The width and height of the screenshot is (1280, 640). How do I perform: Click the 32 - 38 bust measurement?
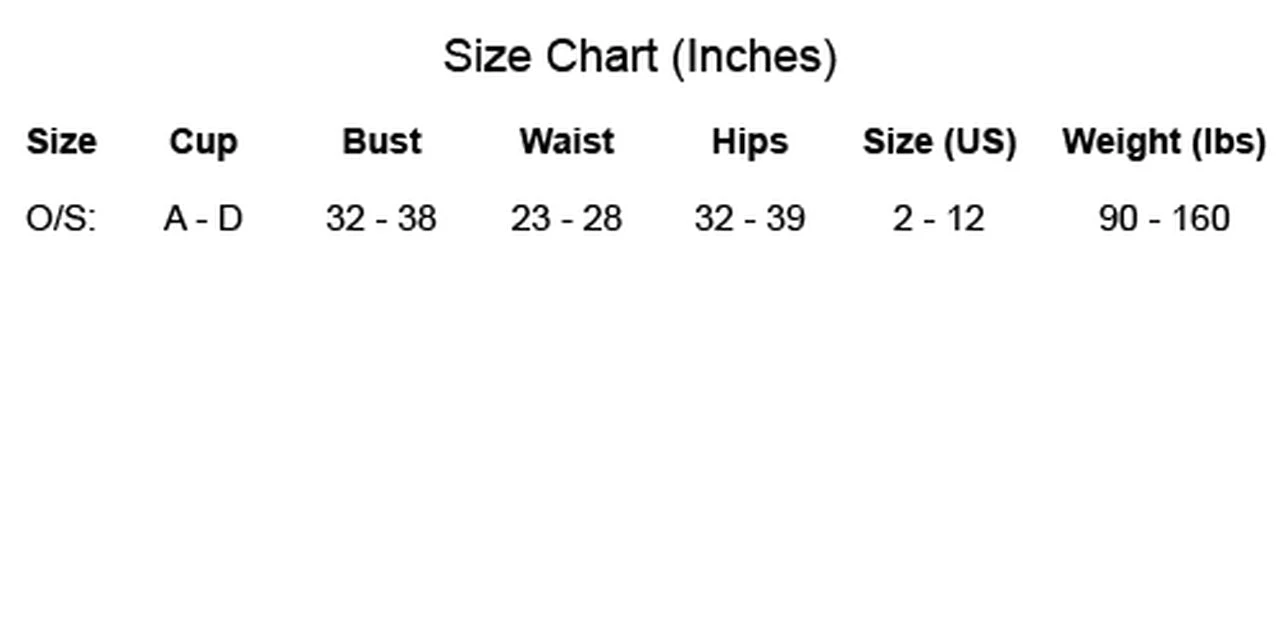381,218
